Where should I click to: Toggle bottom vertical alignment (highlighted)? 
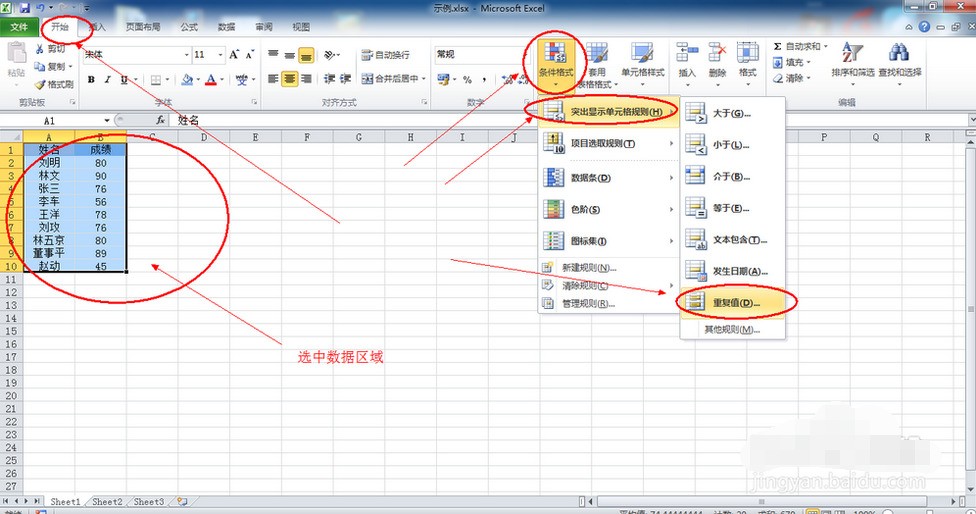(x=306, y=55)
